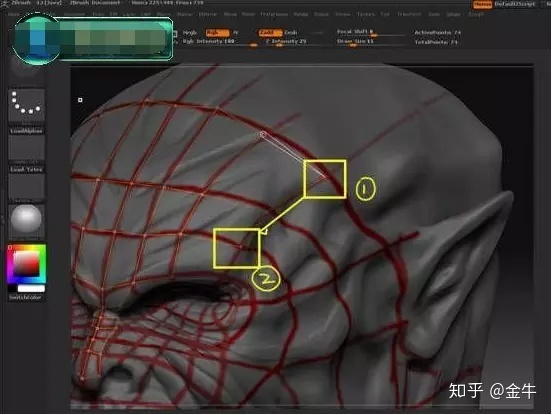Open the Stencil menu
The width and height of the screenshot is (552, 415).
[321, 14]
